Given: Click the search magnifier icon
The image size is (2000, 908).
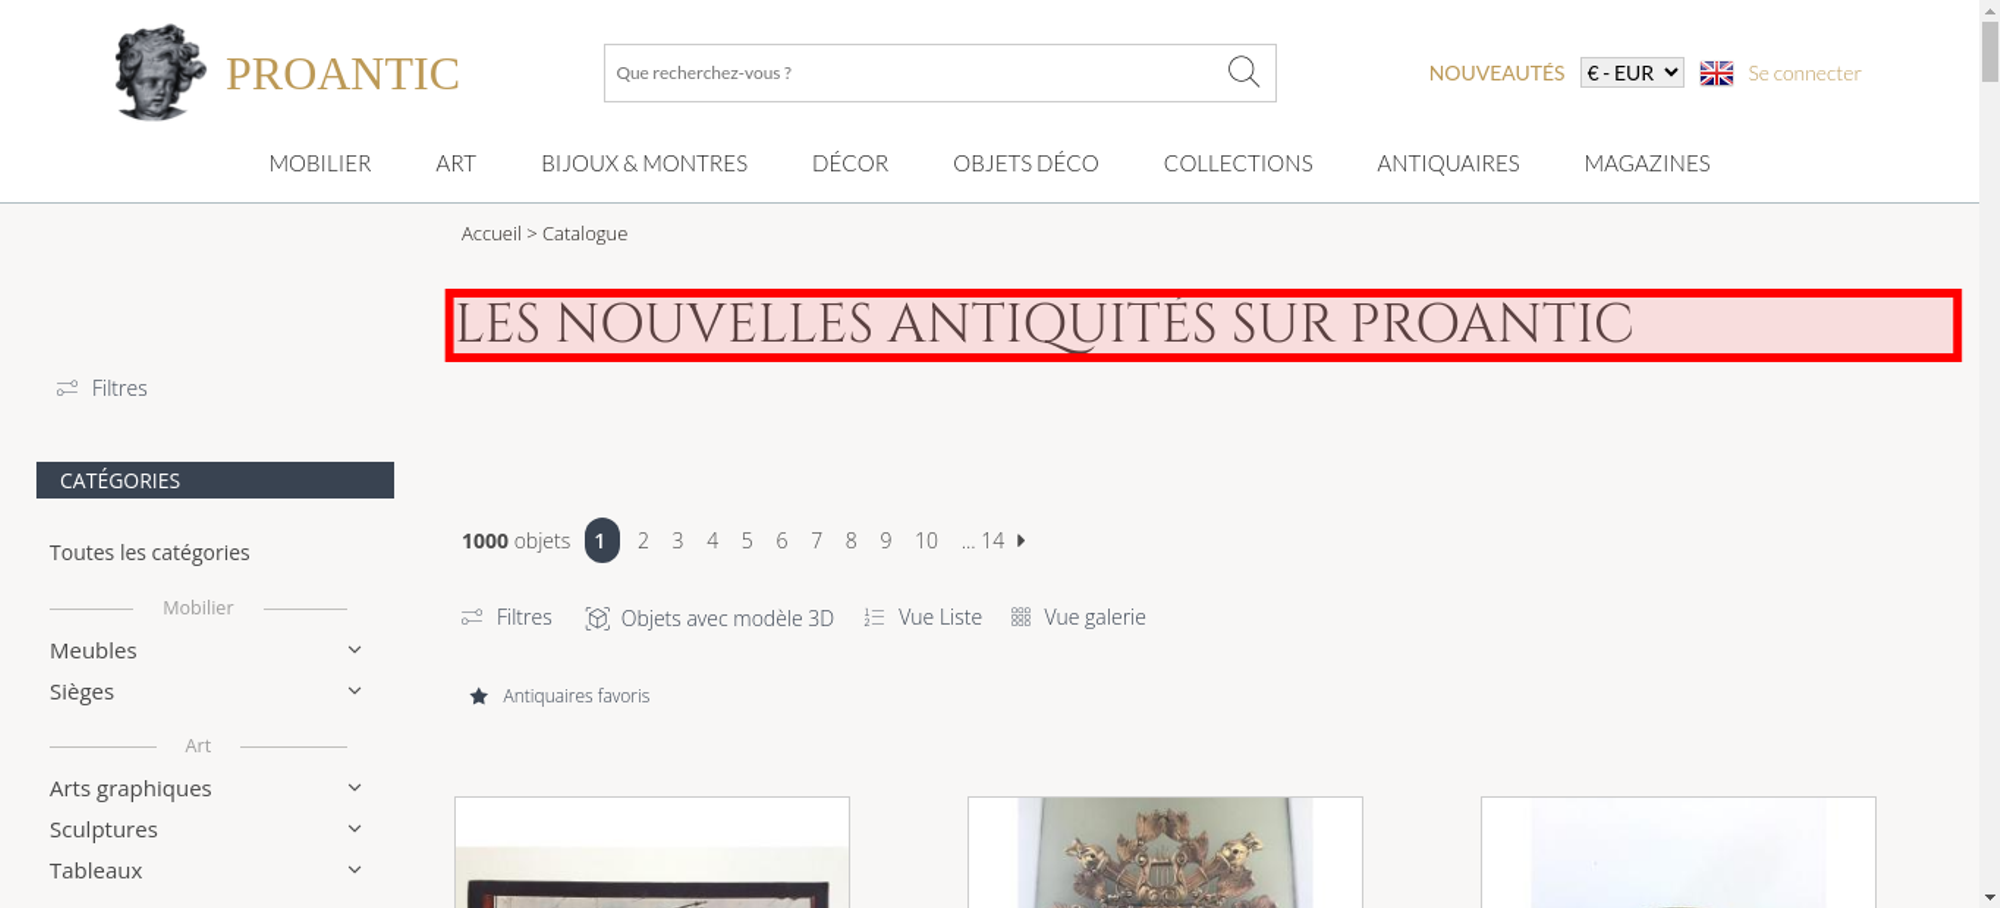Looking at the screenshot, I should (x=1243, y=72).
